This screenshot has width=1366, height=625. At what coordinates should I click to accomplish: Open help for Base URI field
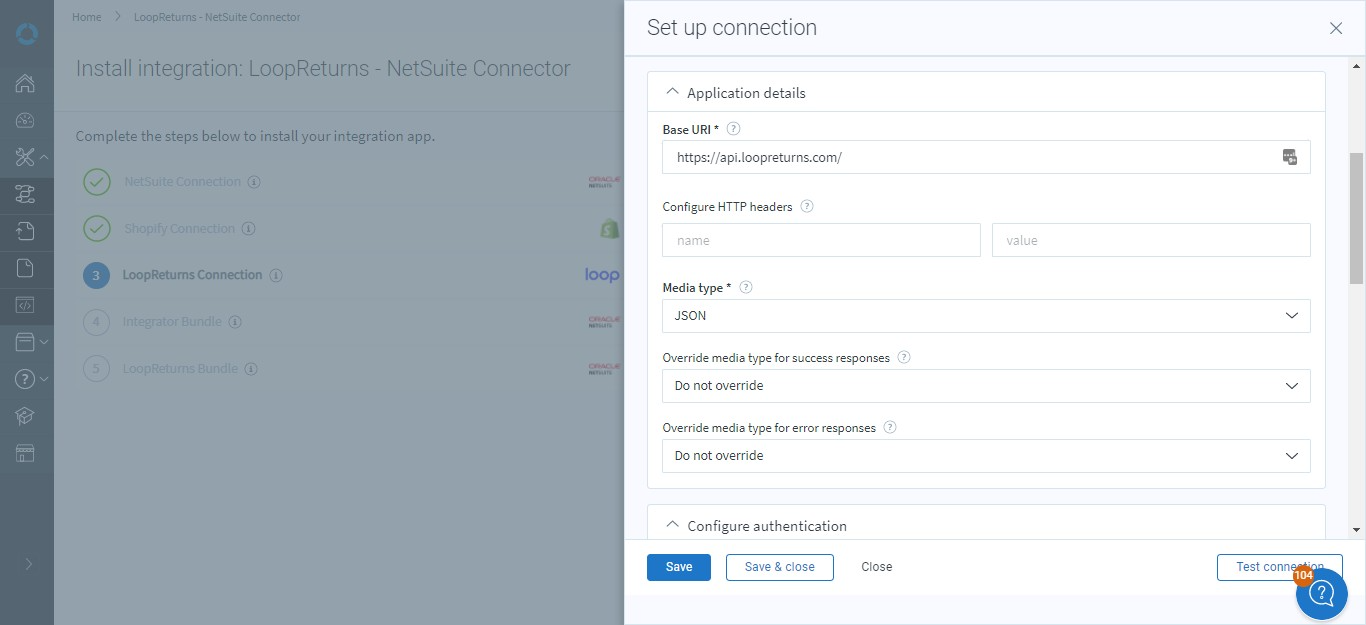tap(734, 129)
